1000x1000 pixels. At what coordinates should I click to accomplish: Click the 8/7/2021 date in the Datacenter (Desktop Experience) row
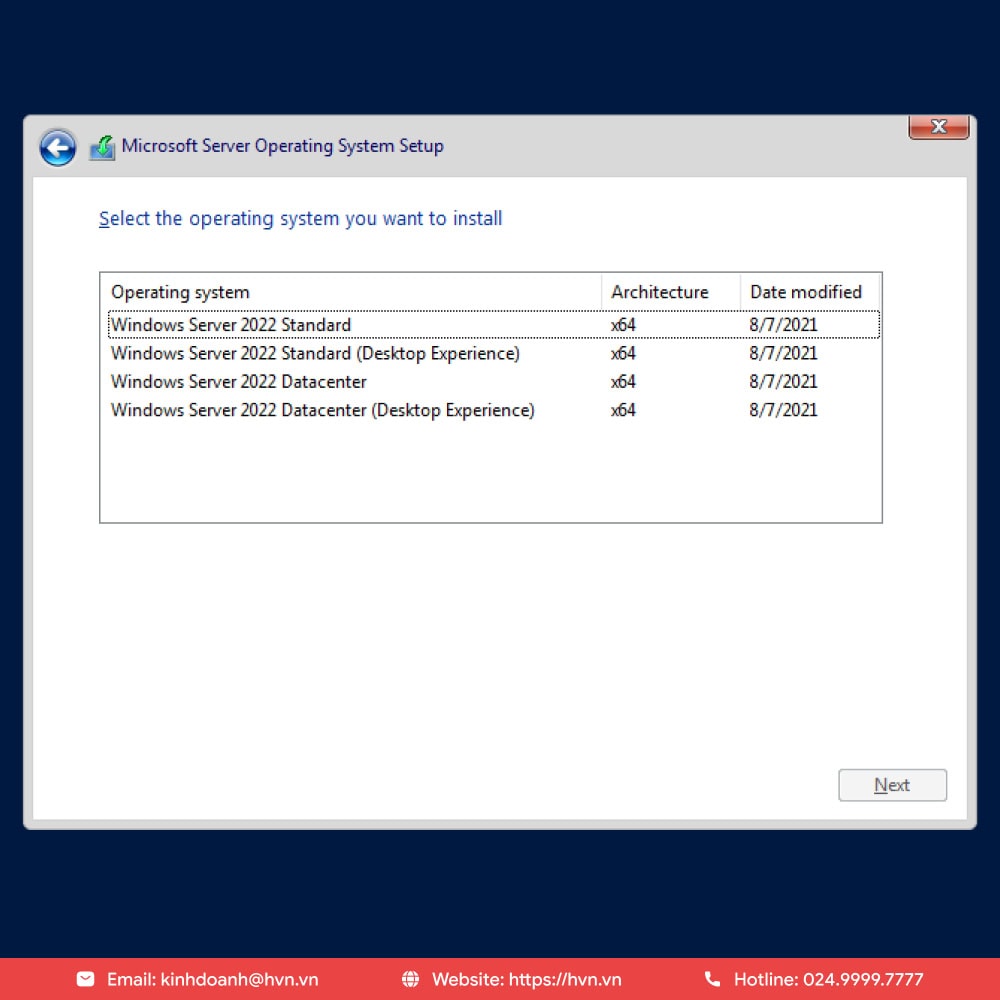point(783,410)
